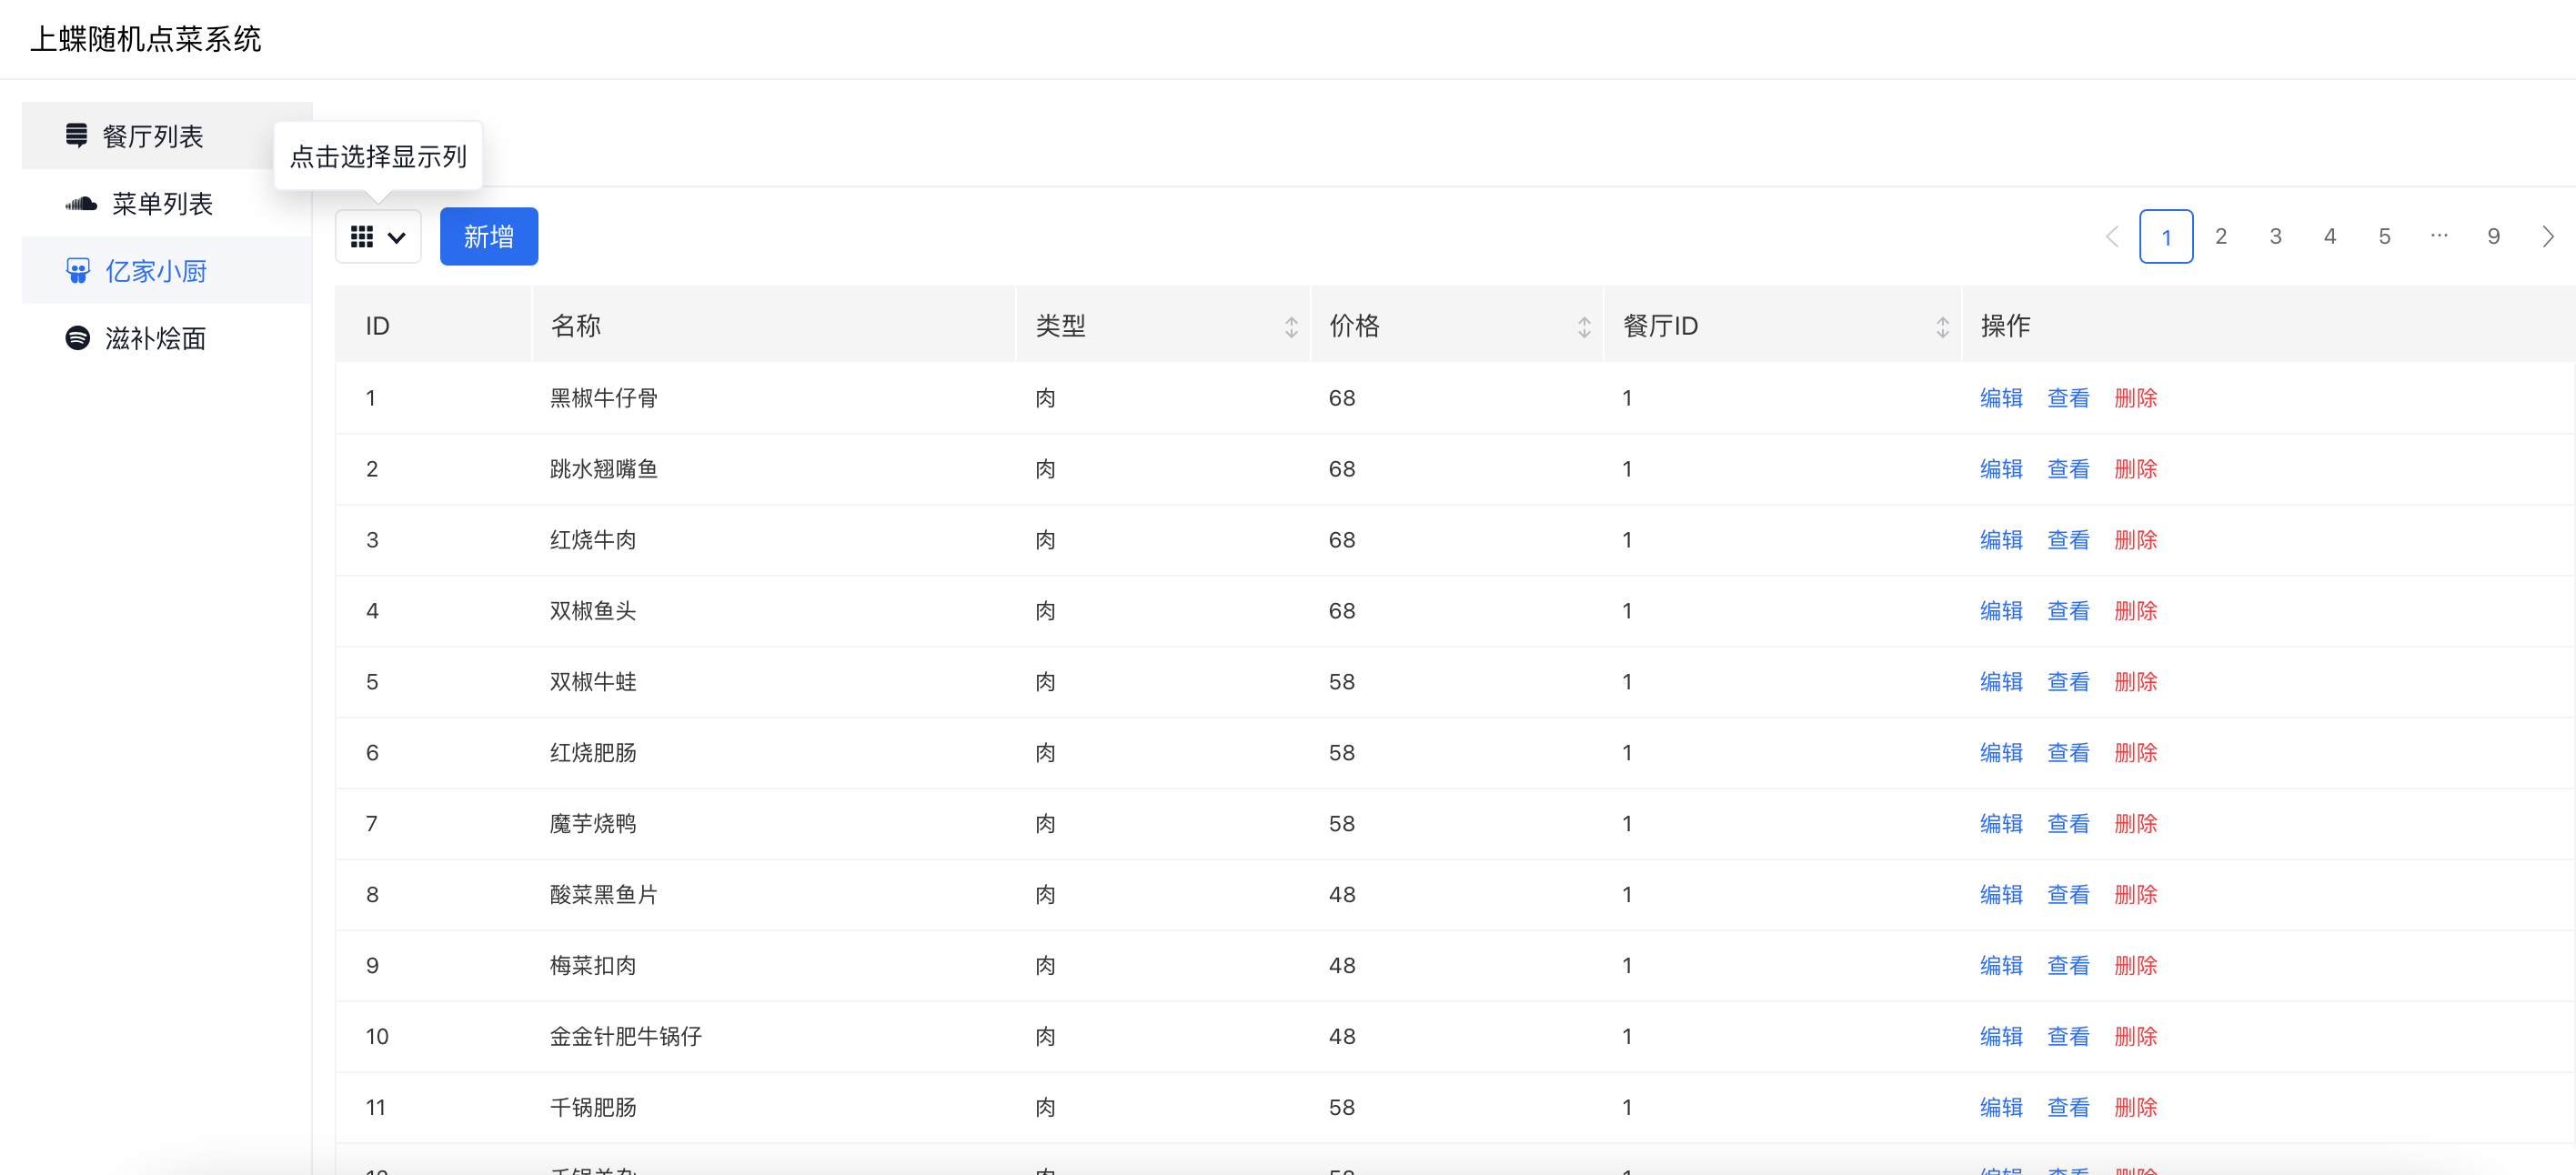Select 滋补烩面 in the sidebar

pos(155,338)
